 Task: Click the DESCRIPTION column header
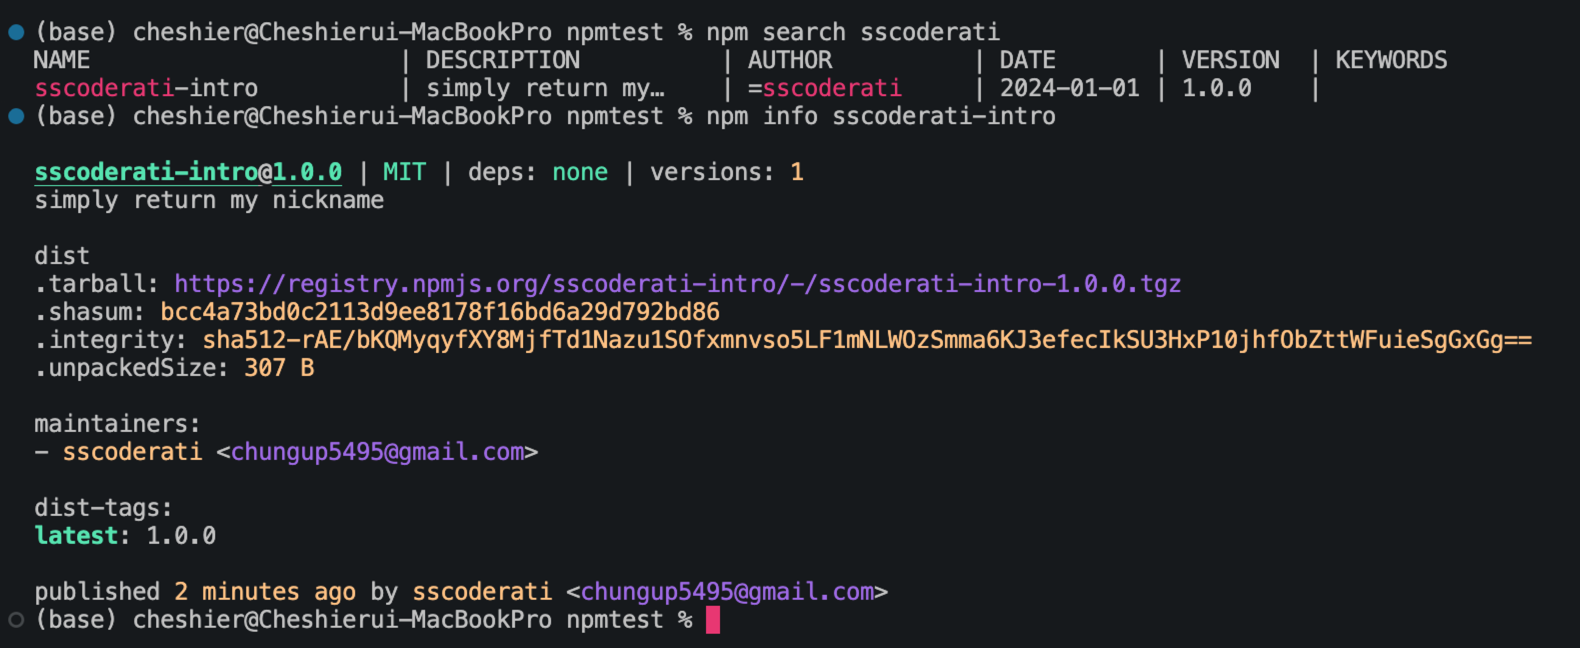tap(503, 60)
